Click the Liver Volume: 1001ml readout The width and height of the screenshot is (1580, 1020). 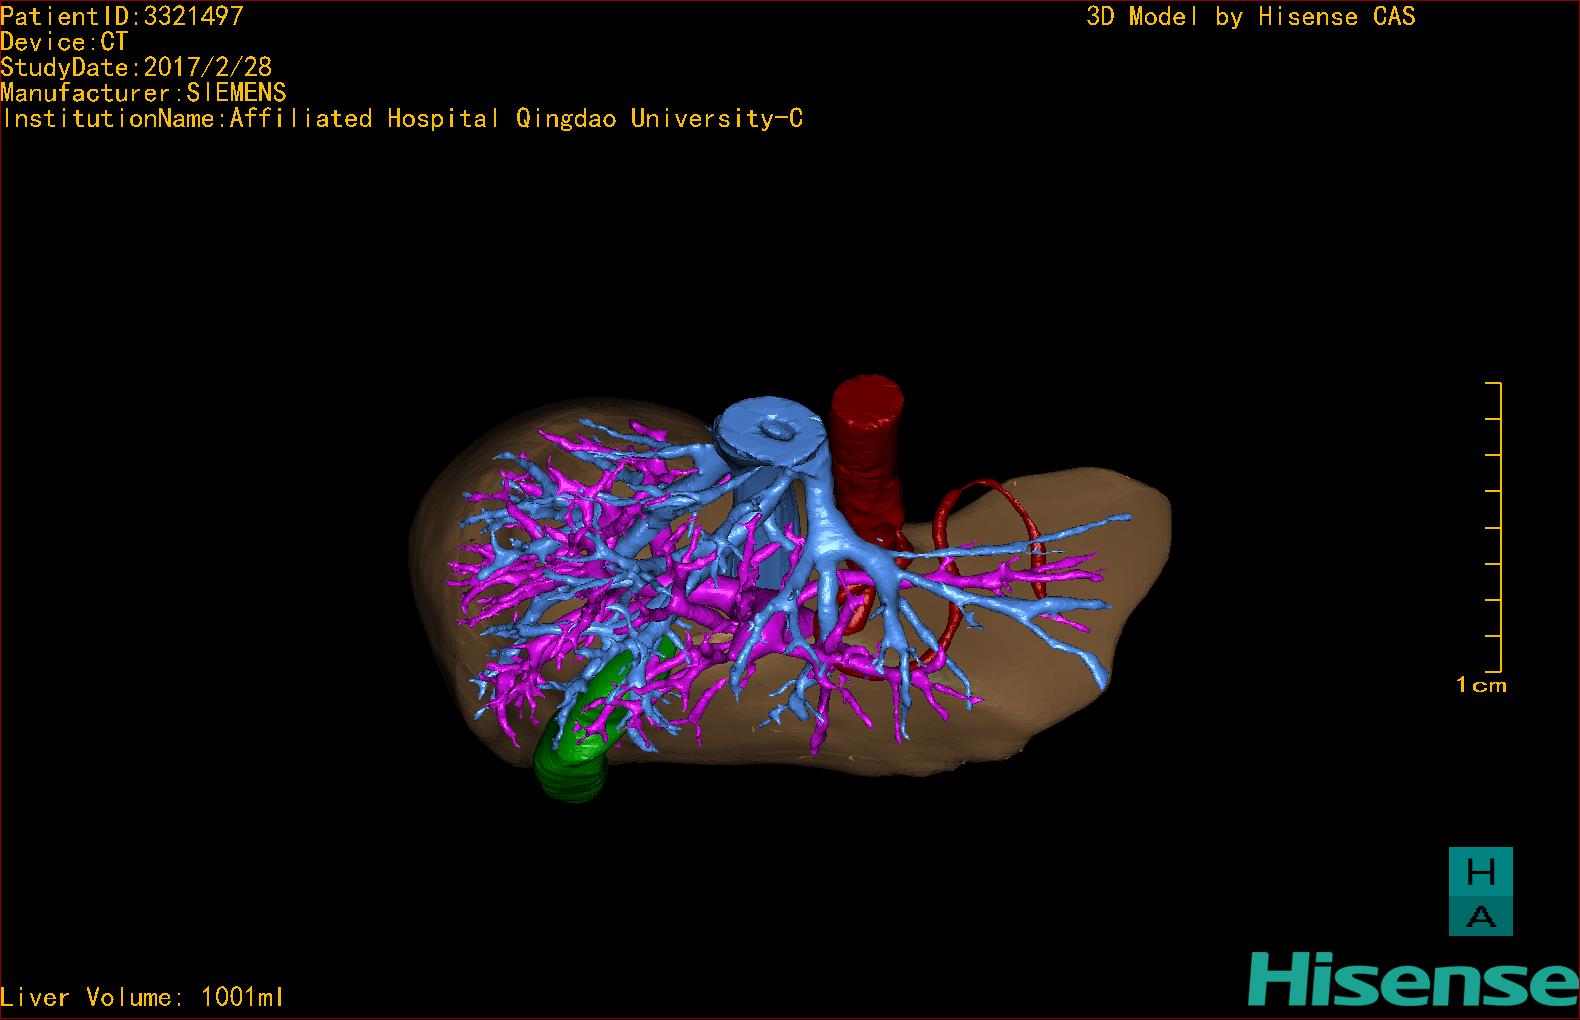point(142,997)
